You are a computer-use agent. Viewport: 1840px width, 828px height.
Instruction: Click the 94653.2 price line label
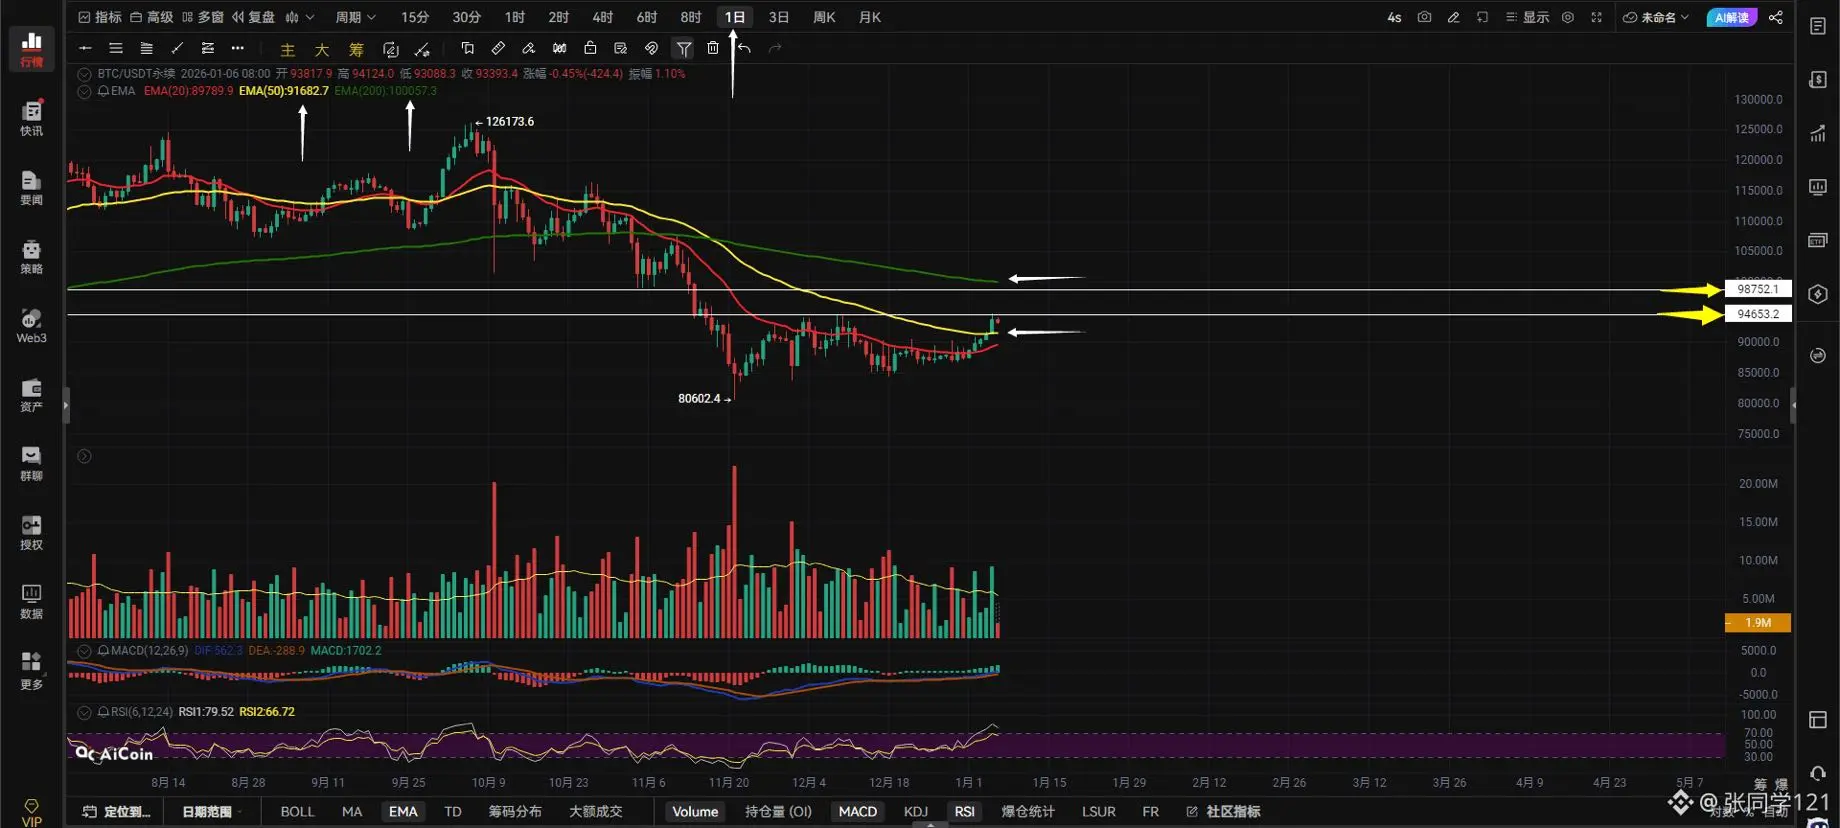pyautogui.click(x=1758, y=314)
